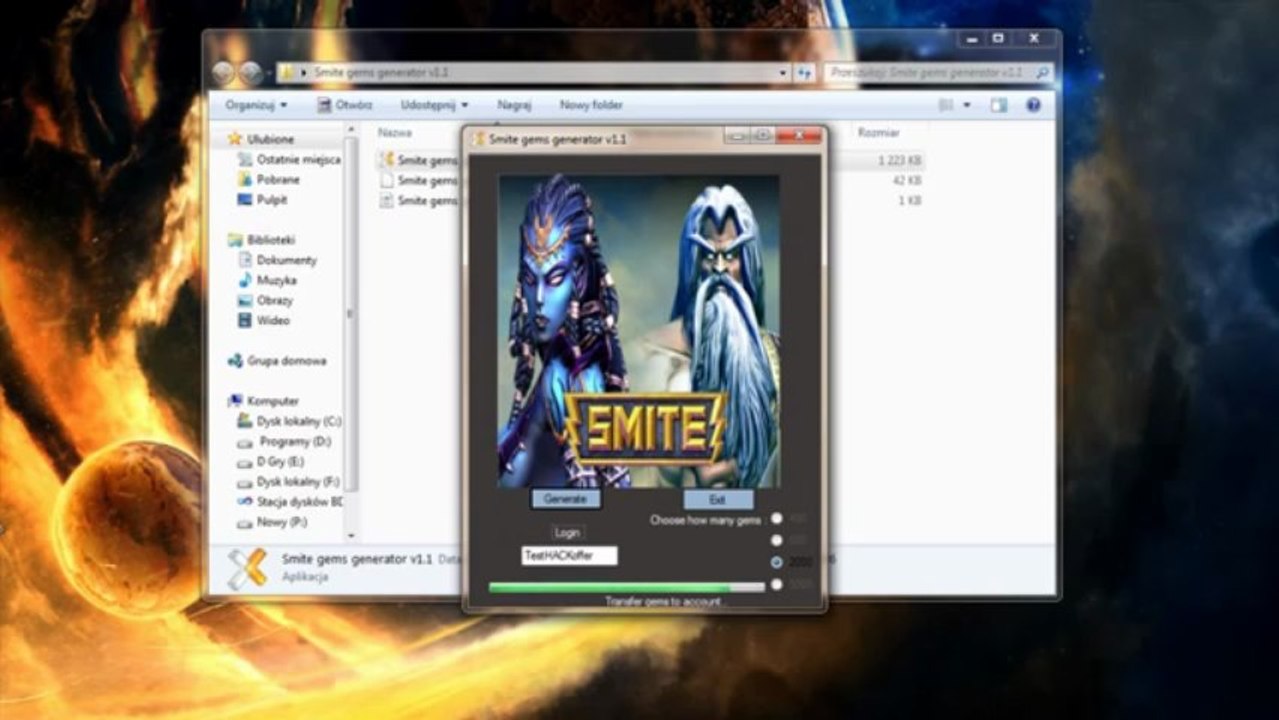Viewport: 1279px width, 720px height.
Task: Click the Dysk lokalny (C:) drive icon
Action: tap(245, 421)
